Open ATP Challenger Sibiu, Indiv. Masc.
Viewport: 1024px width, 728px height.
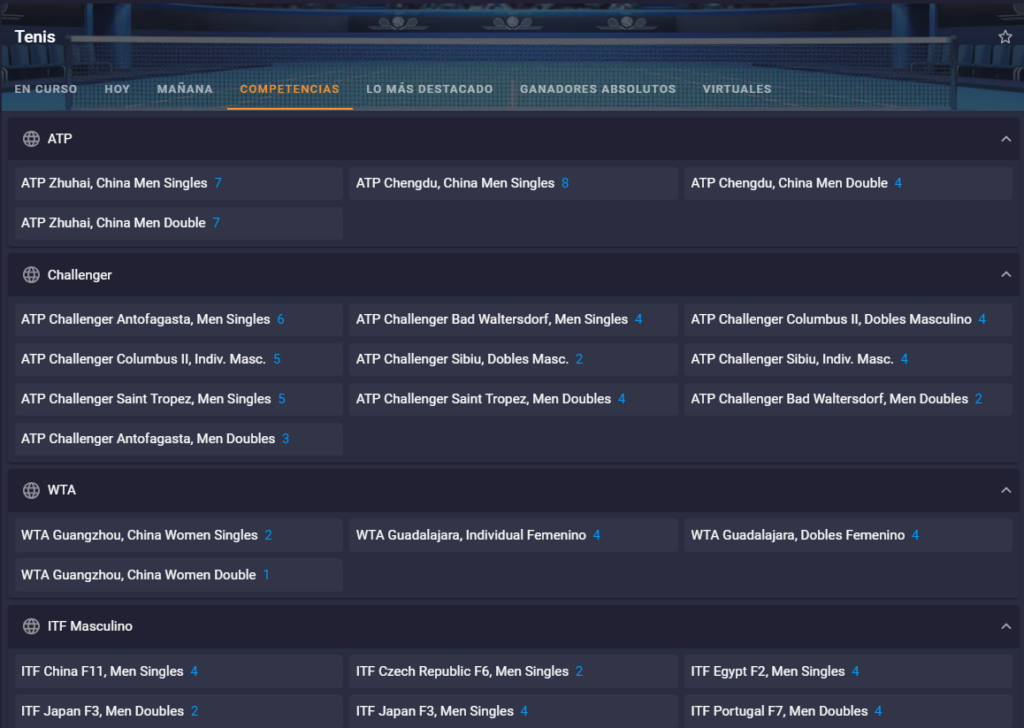(848, 359)
